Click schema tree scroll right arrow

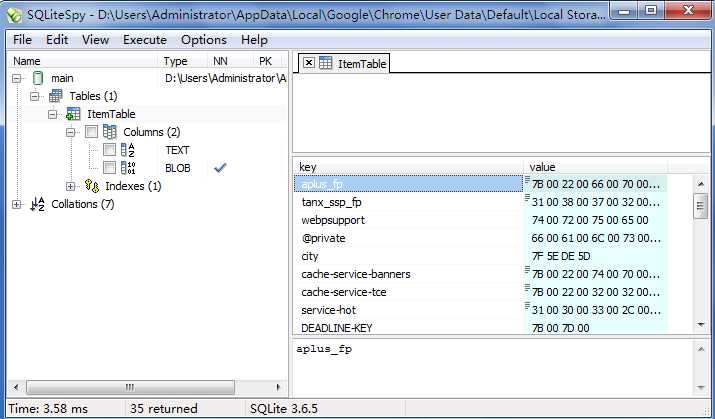click(x=278, y=388)
